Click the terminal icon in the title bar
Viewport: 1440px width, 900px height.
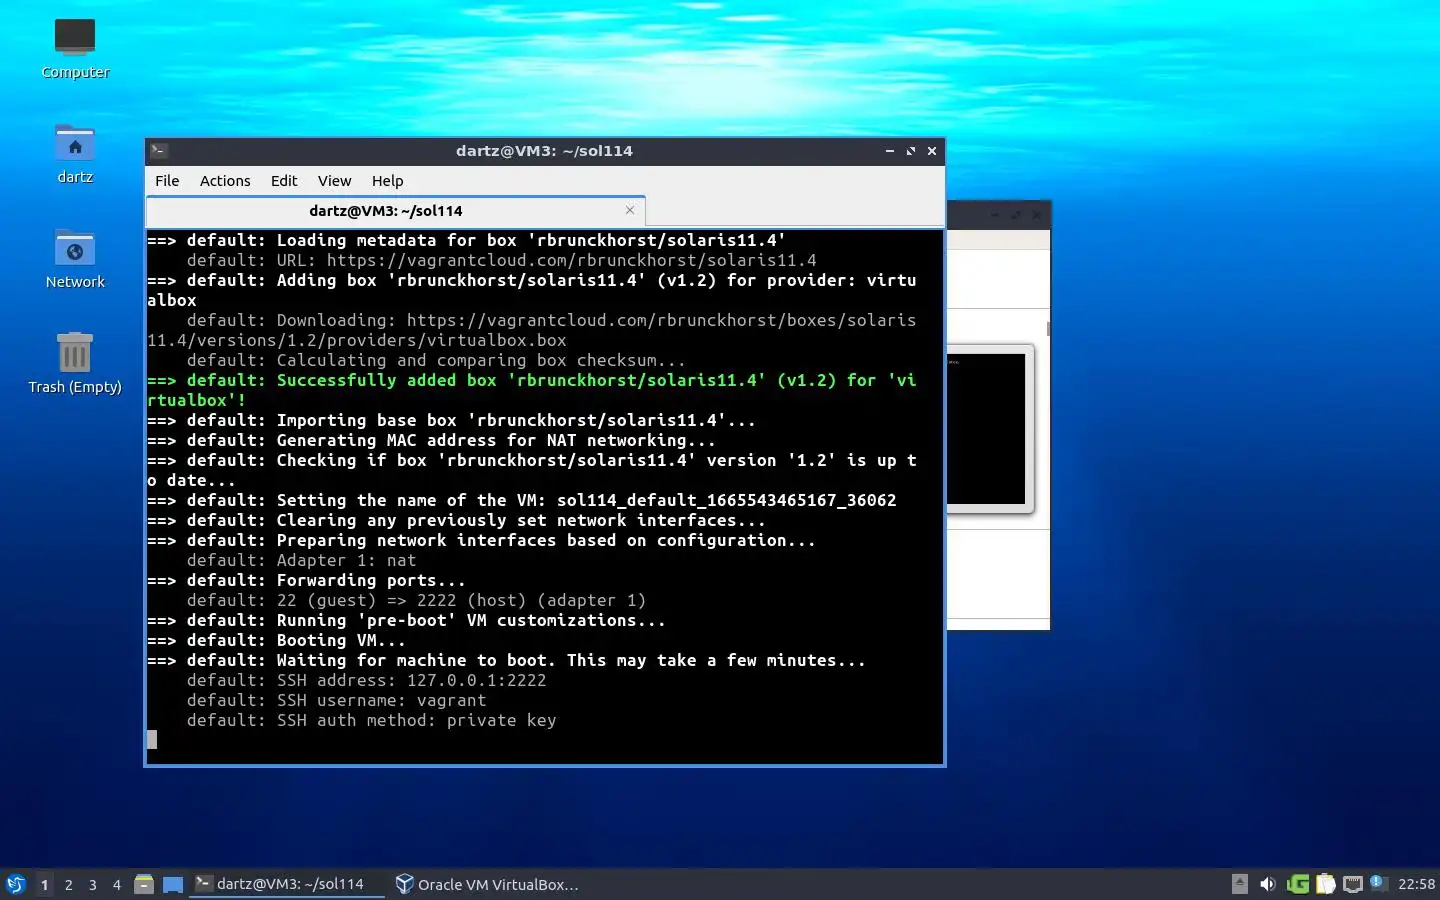click(159, 151)
